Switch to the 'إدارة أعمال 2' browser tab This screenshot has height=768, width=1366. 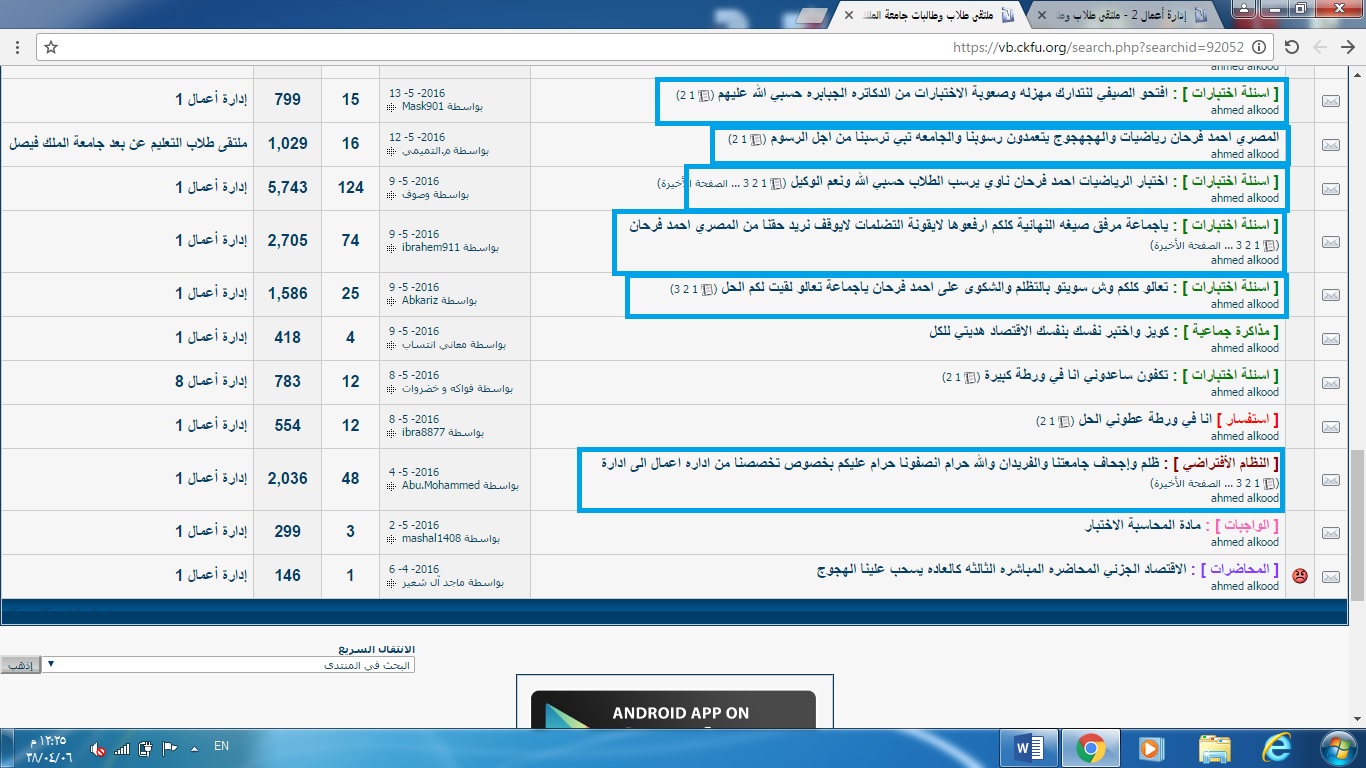click(x=1130, y=15)
